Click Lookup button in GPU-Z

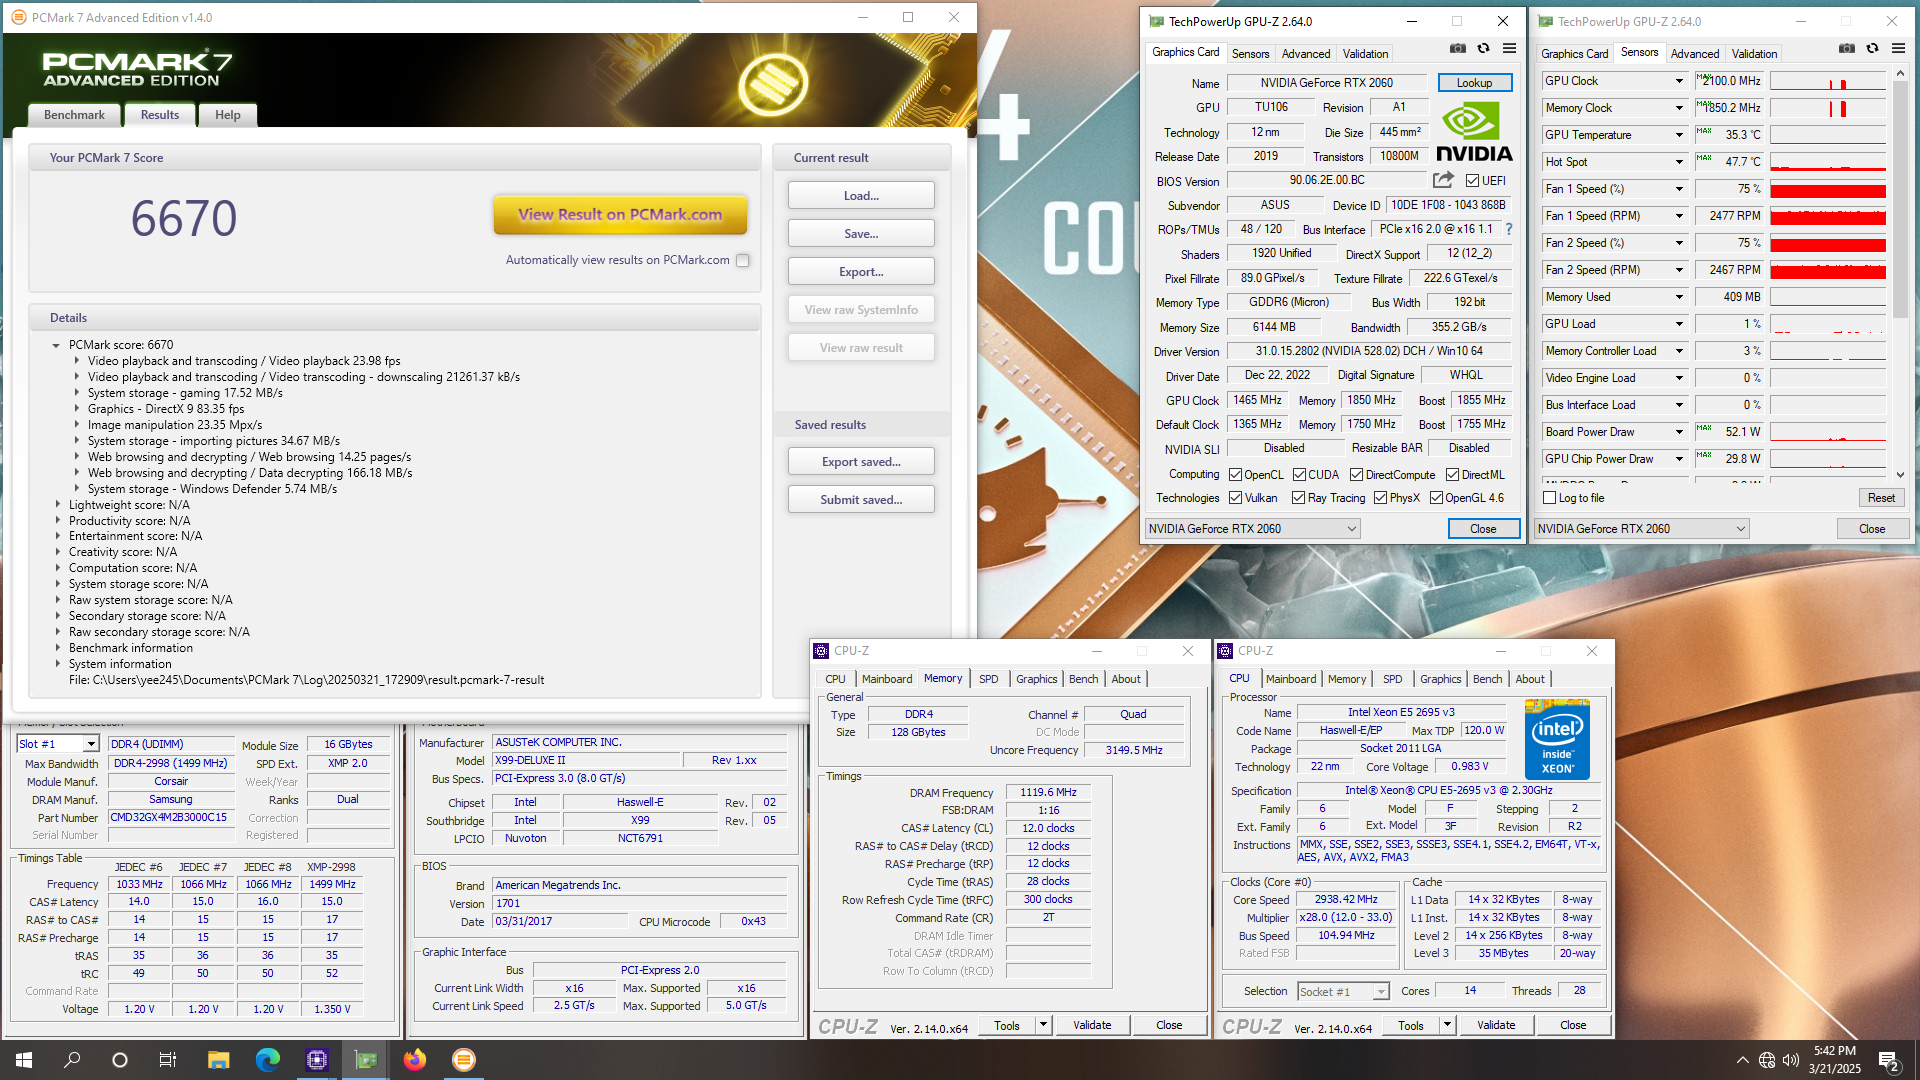1475,83
